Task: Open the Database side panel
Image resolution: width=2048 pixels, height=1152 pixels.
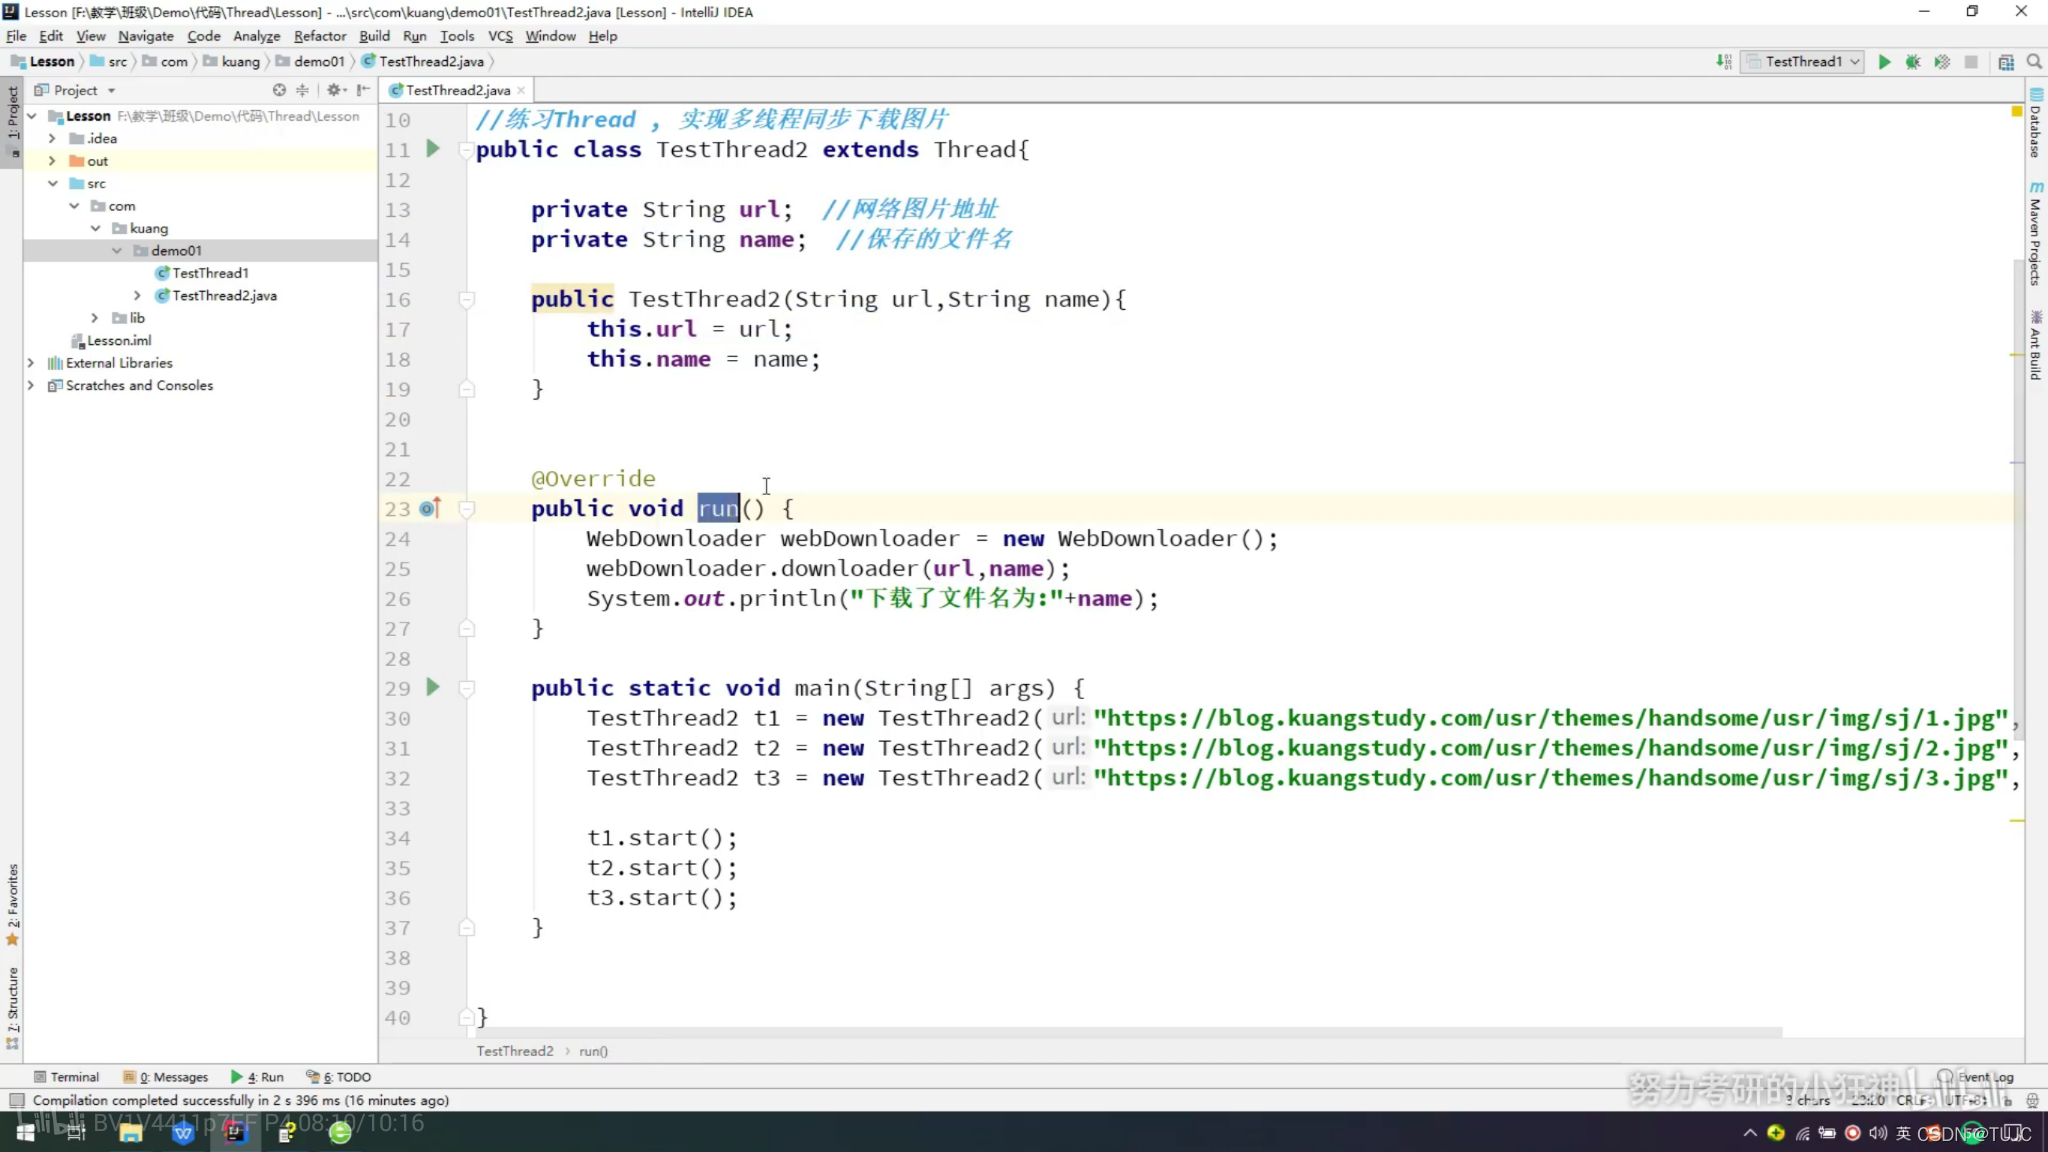Action: click(x=2036, y=124)
